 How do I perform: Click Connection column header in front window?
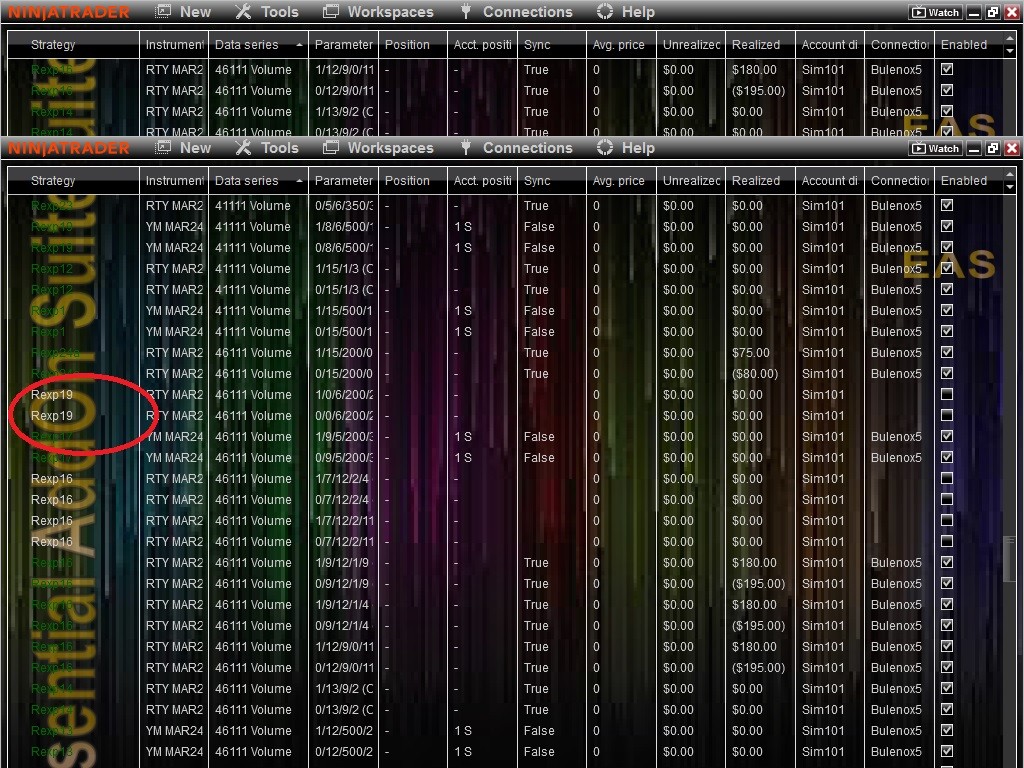point(899,181)
